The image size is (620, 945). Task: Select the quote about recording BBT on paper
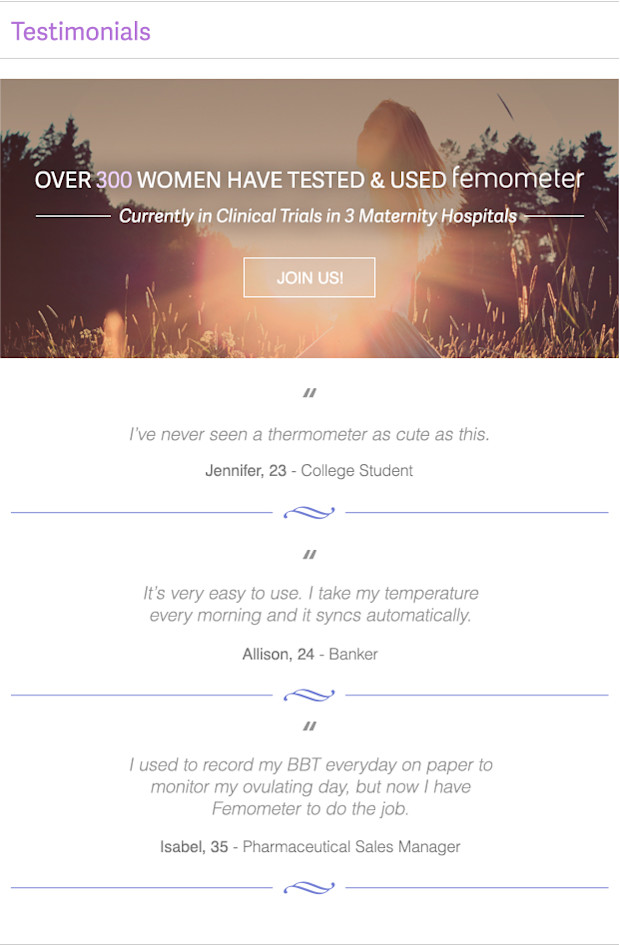[310, 786]
